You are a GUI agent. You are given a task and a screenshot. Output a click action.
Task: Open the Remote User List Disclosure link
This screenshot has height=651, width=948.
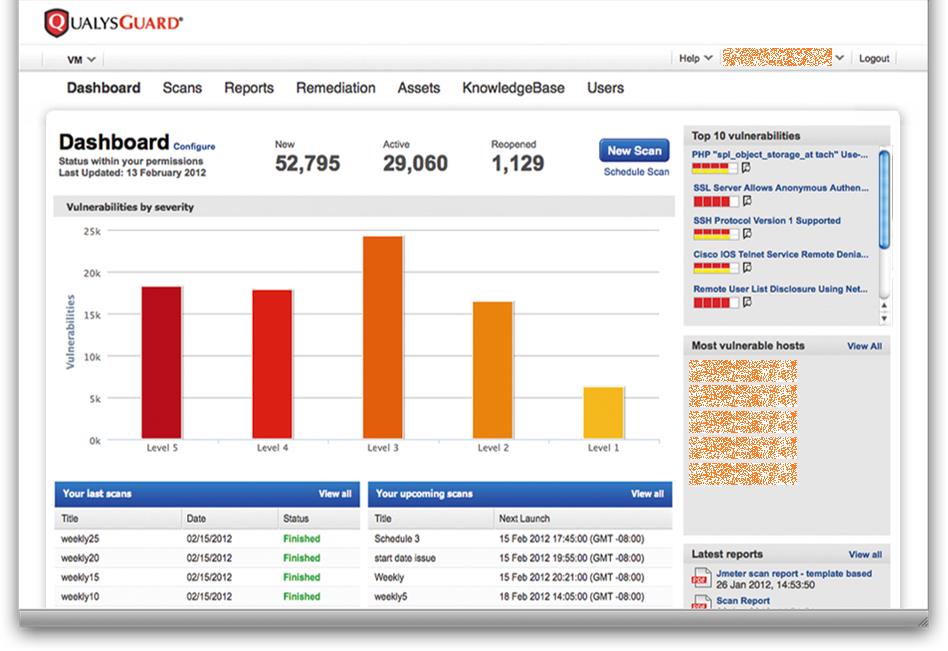[780, 289]
